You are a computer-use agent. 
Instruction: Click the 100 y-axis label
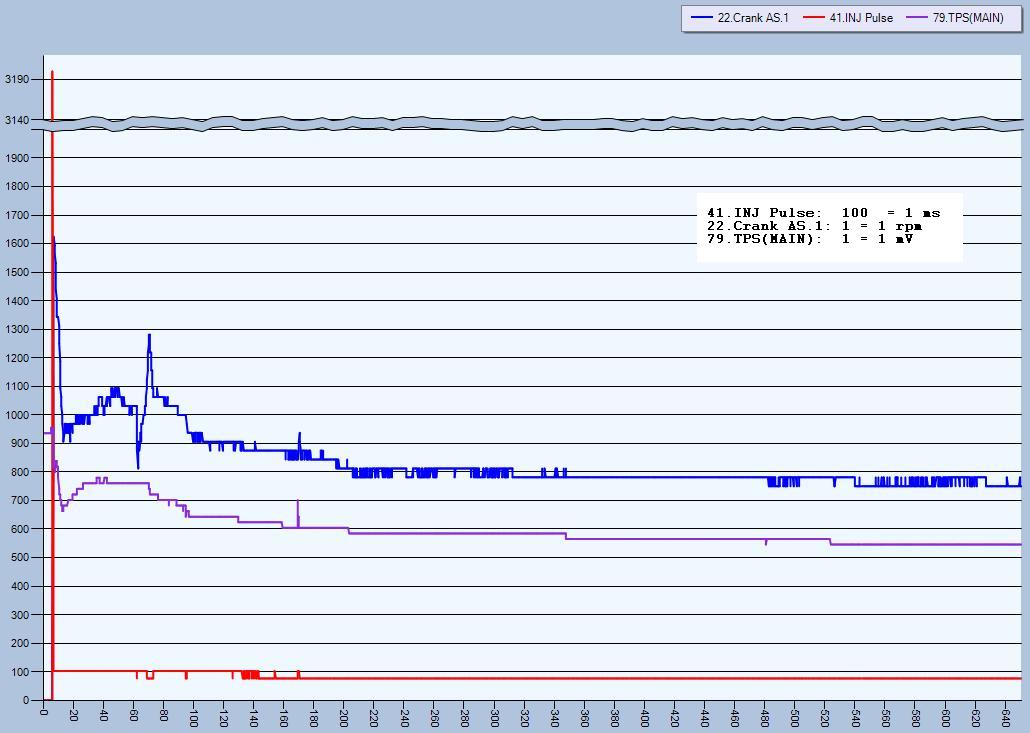click(20, 671)
